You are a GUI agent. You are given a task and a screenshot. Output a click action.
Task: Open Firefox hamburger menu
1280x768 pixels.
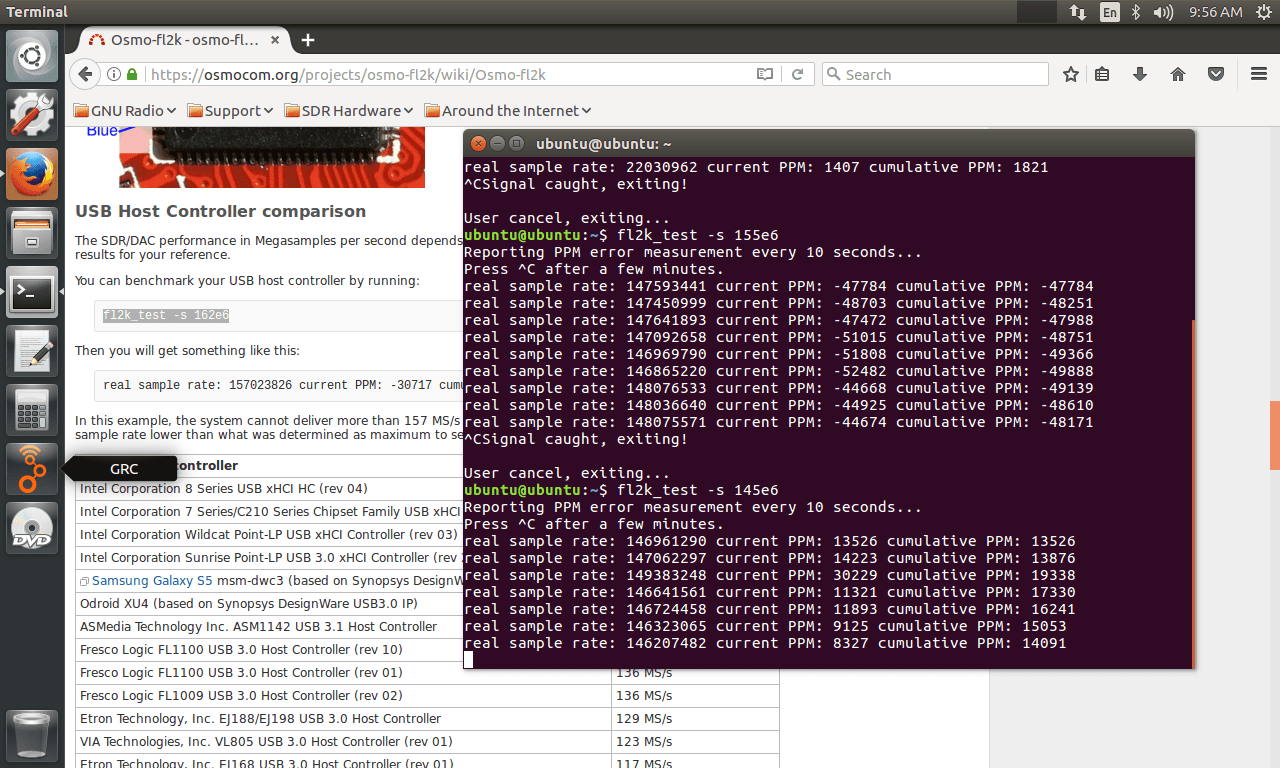pos(1259,74)
